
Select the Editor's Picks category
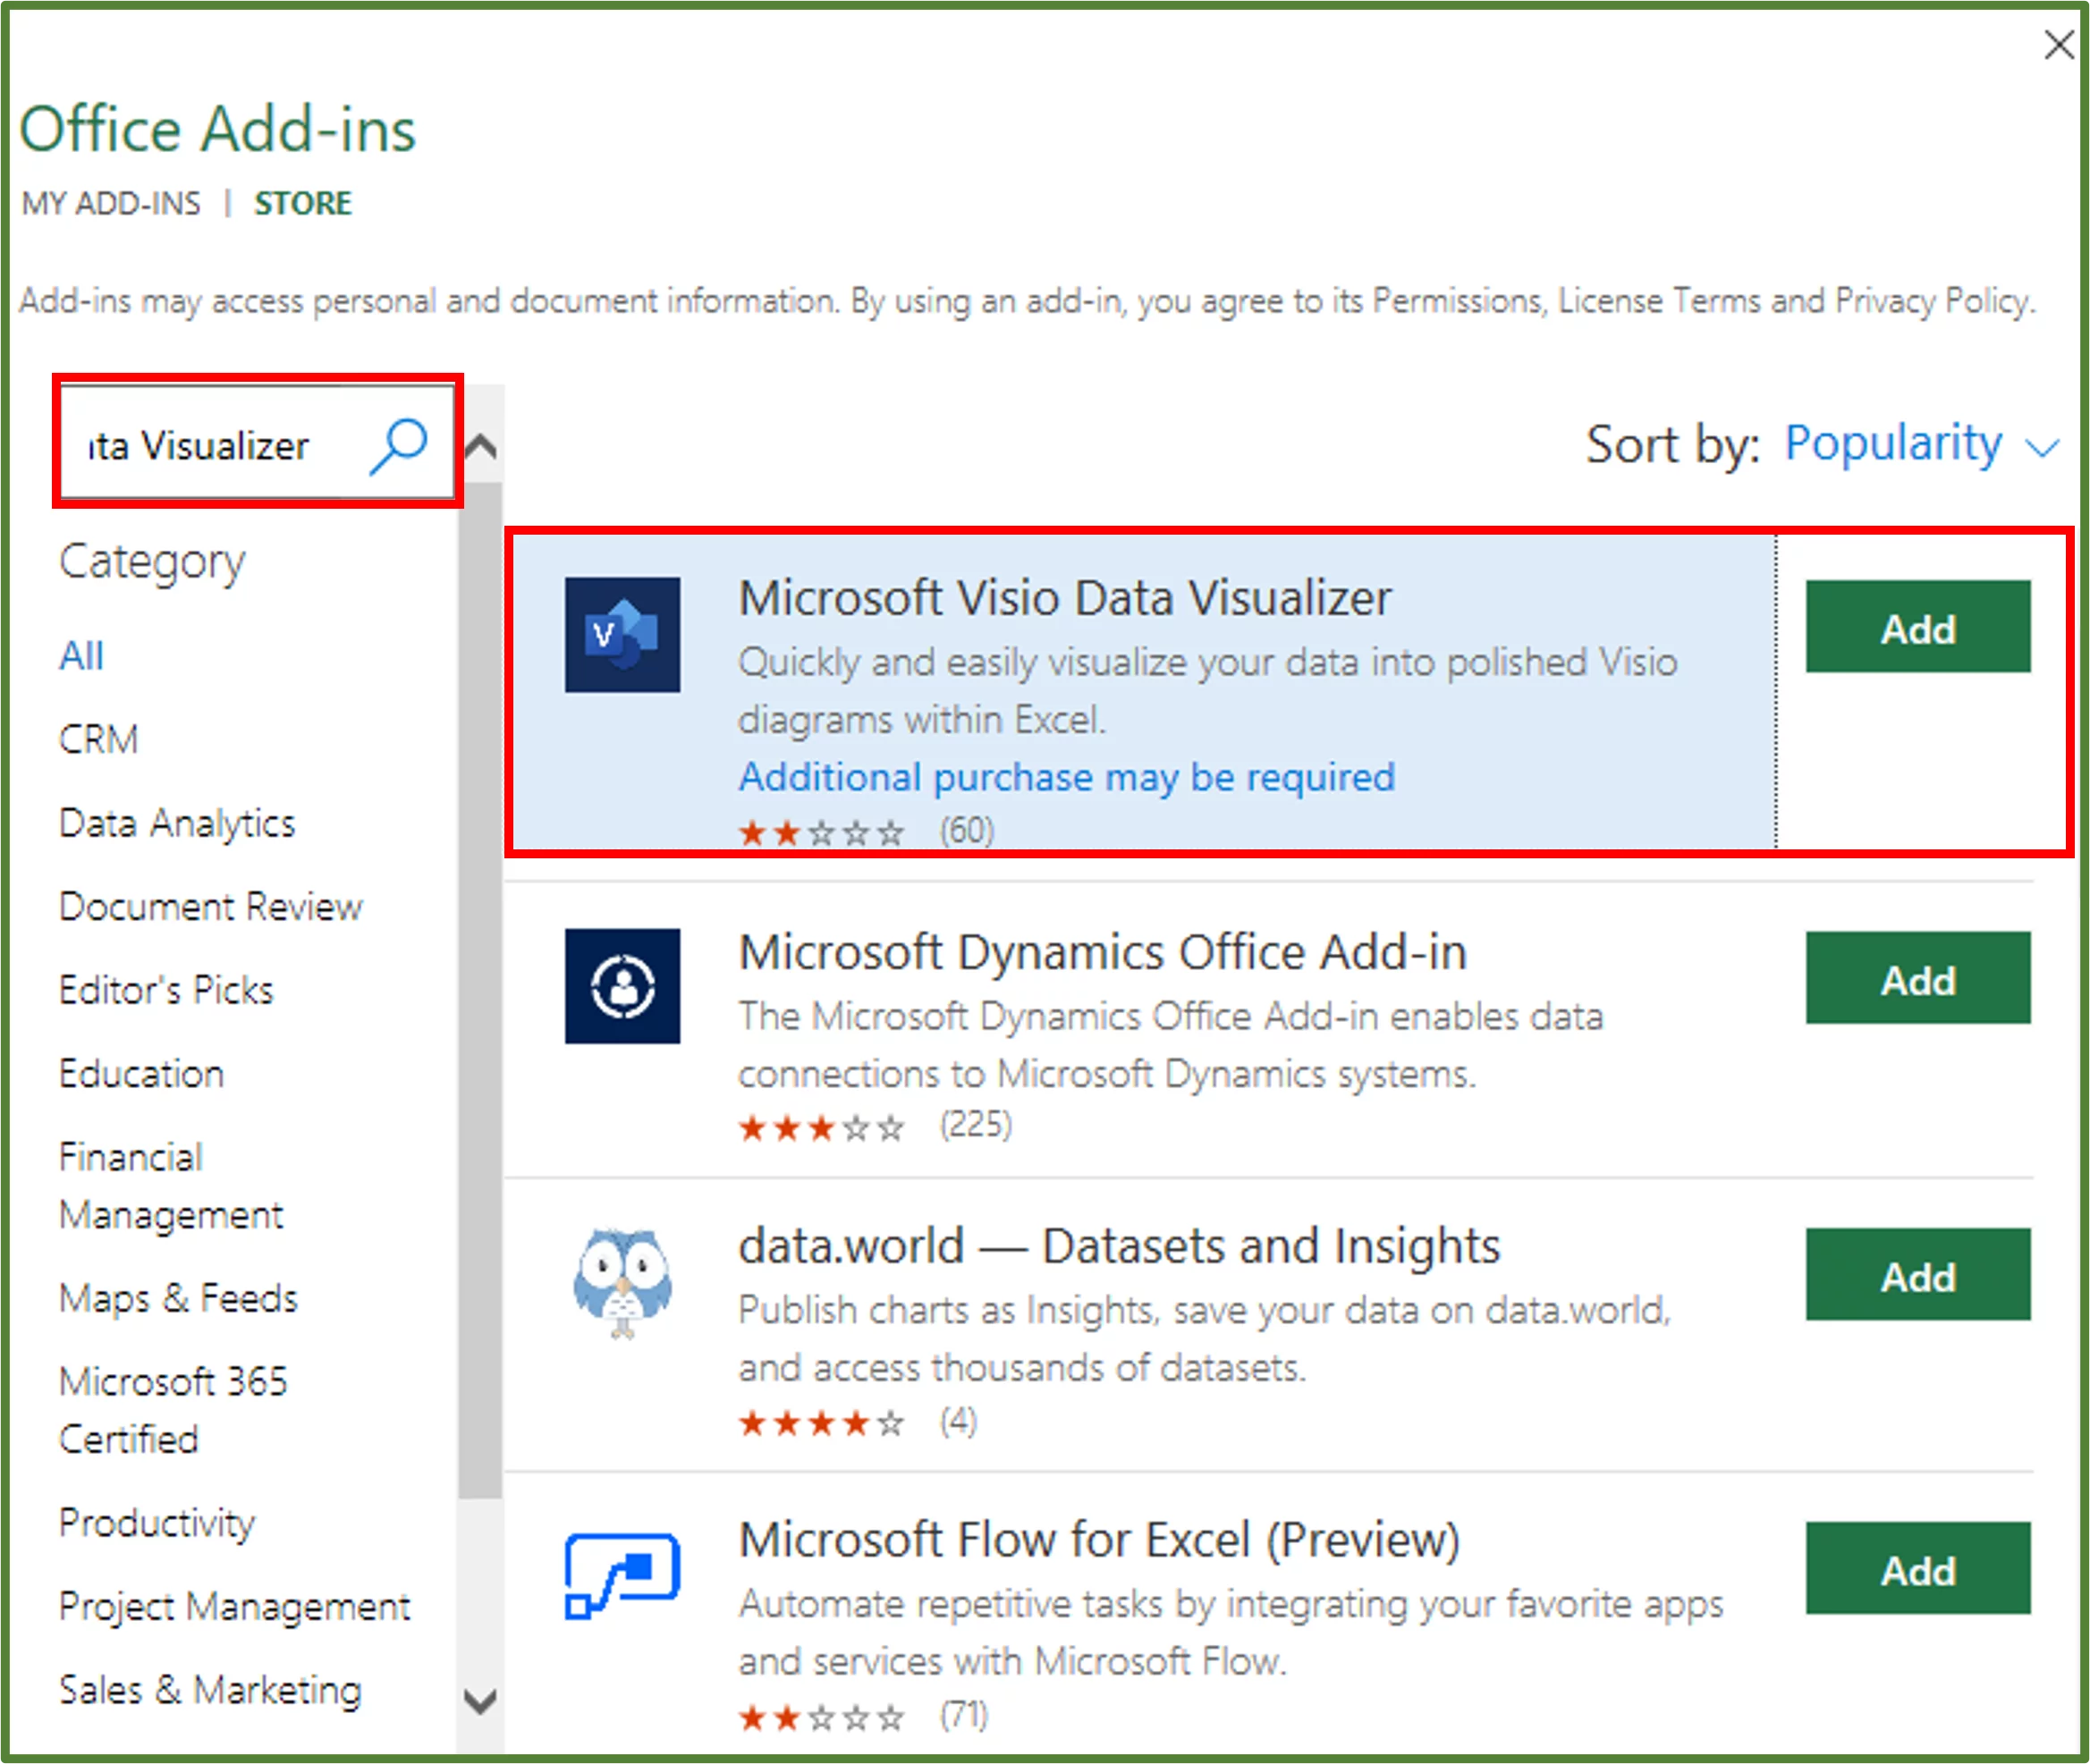point(165,990)
